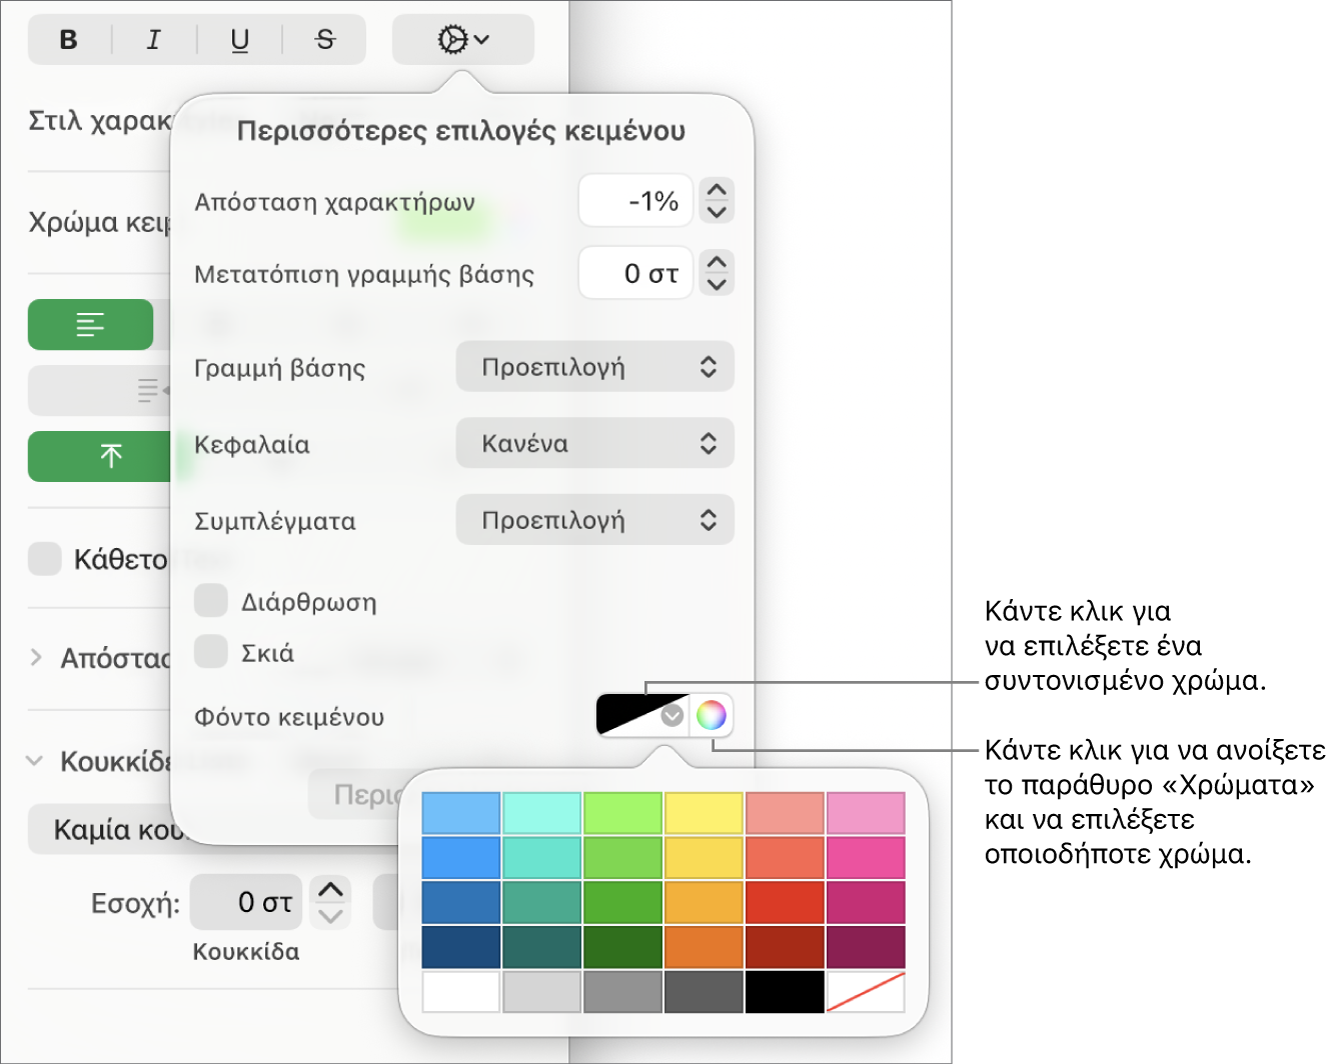Pick the black color swatch
This screenshot has height=1064, width=1341.
[x=785, y=991]
